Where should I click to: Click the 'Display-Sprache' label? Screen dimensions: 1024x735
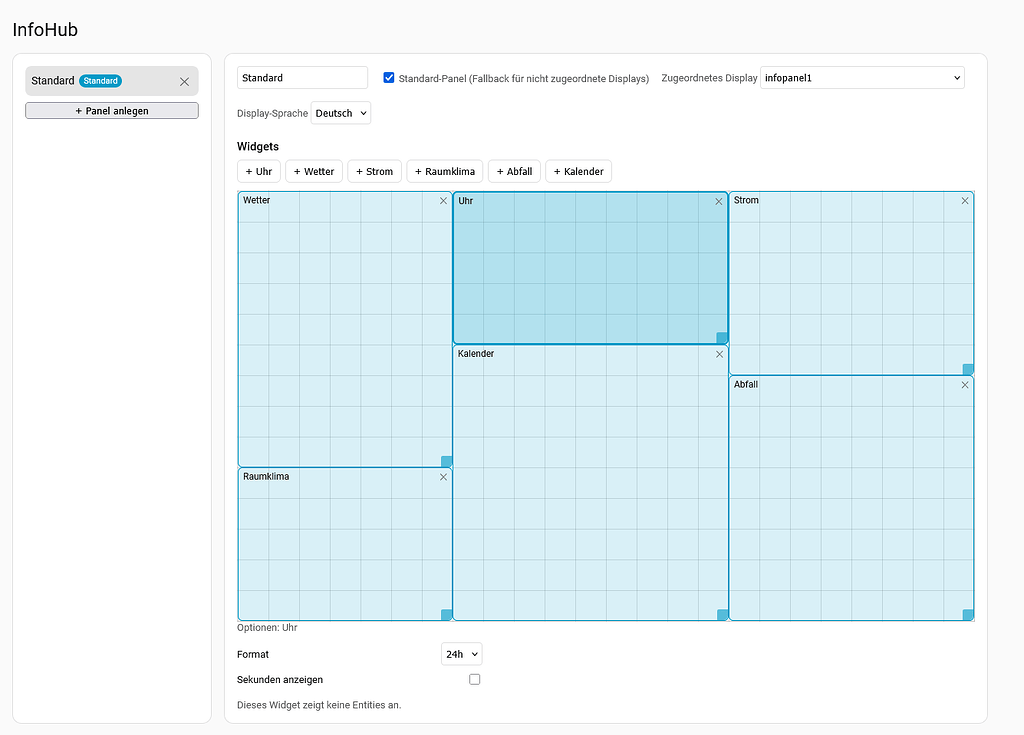point(272,113)
